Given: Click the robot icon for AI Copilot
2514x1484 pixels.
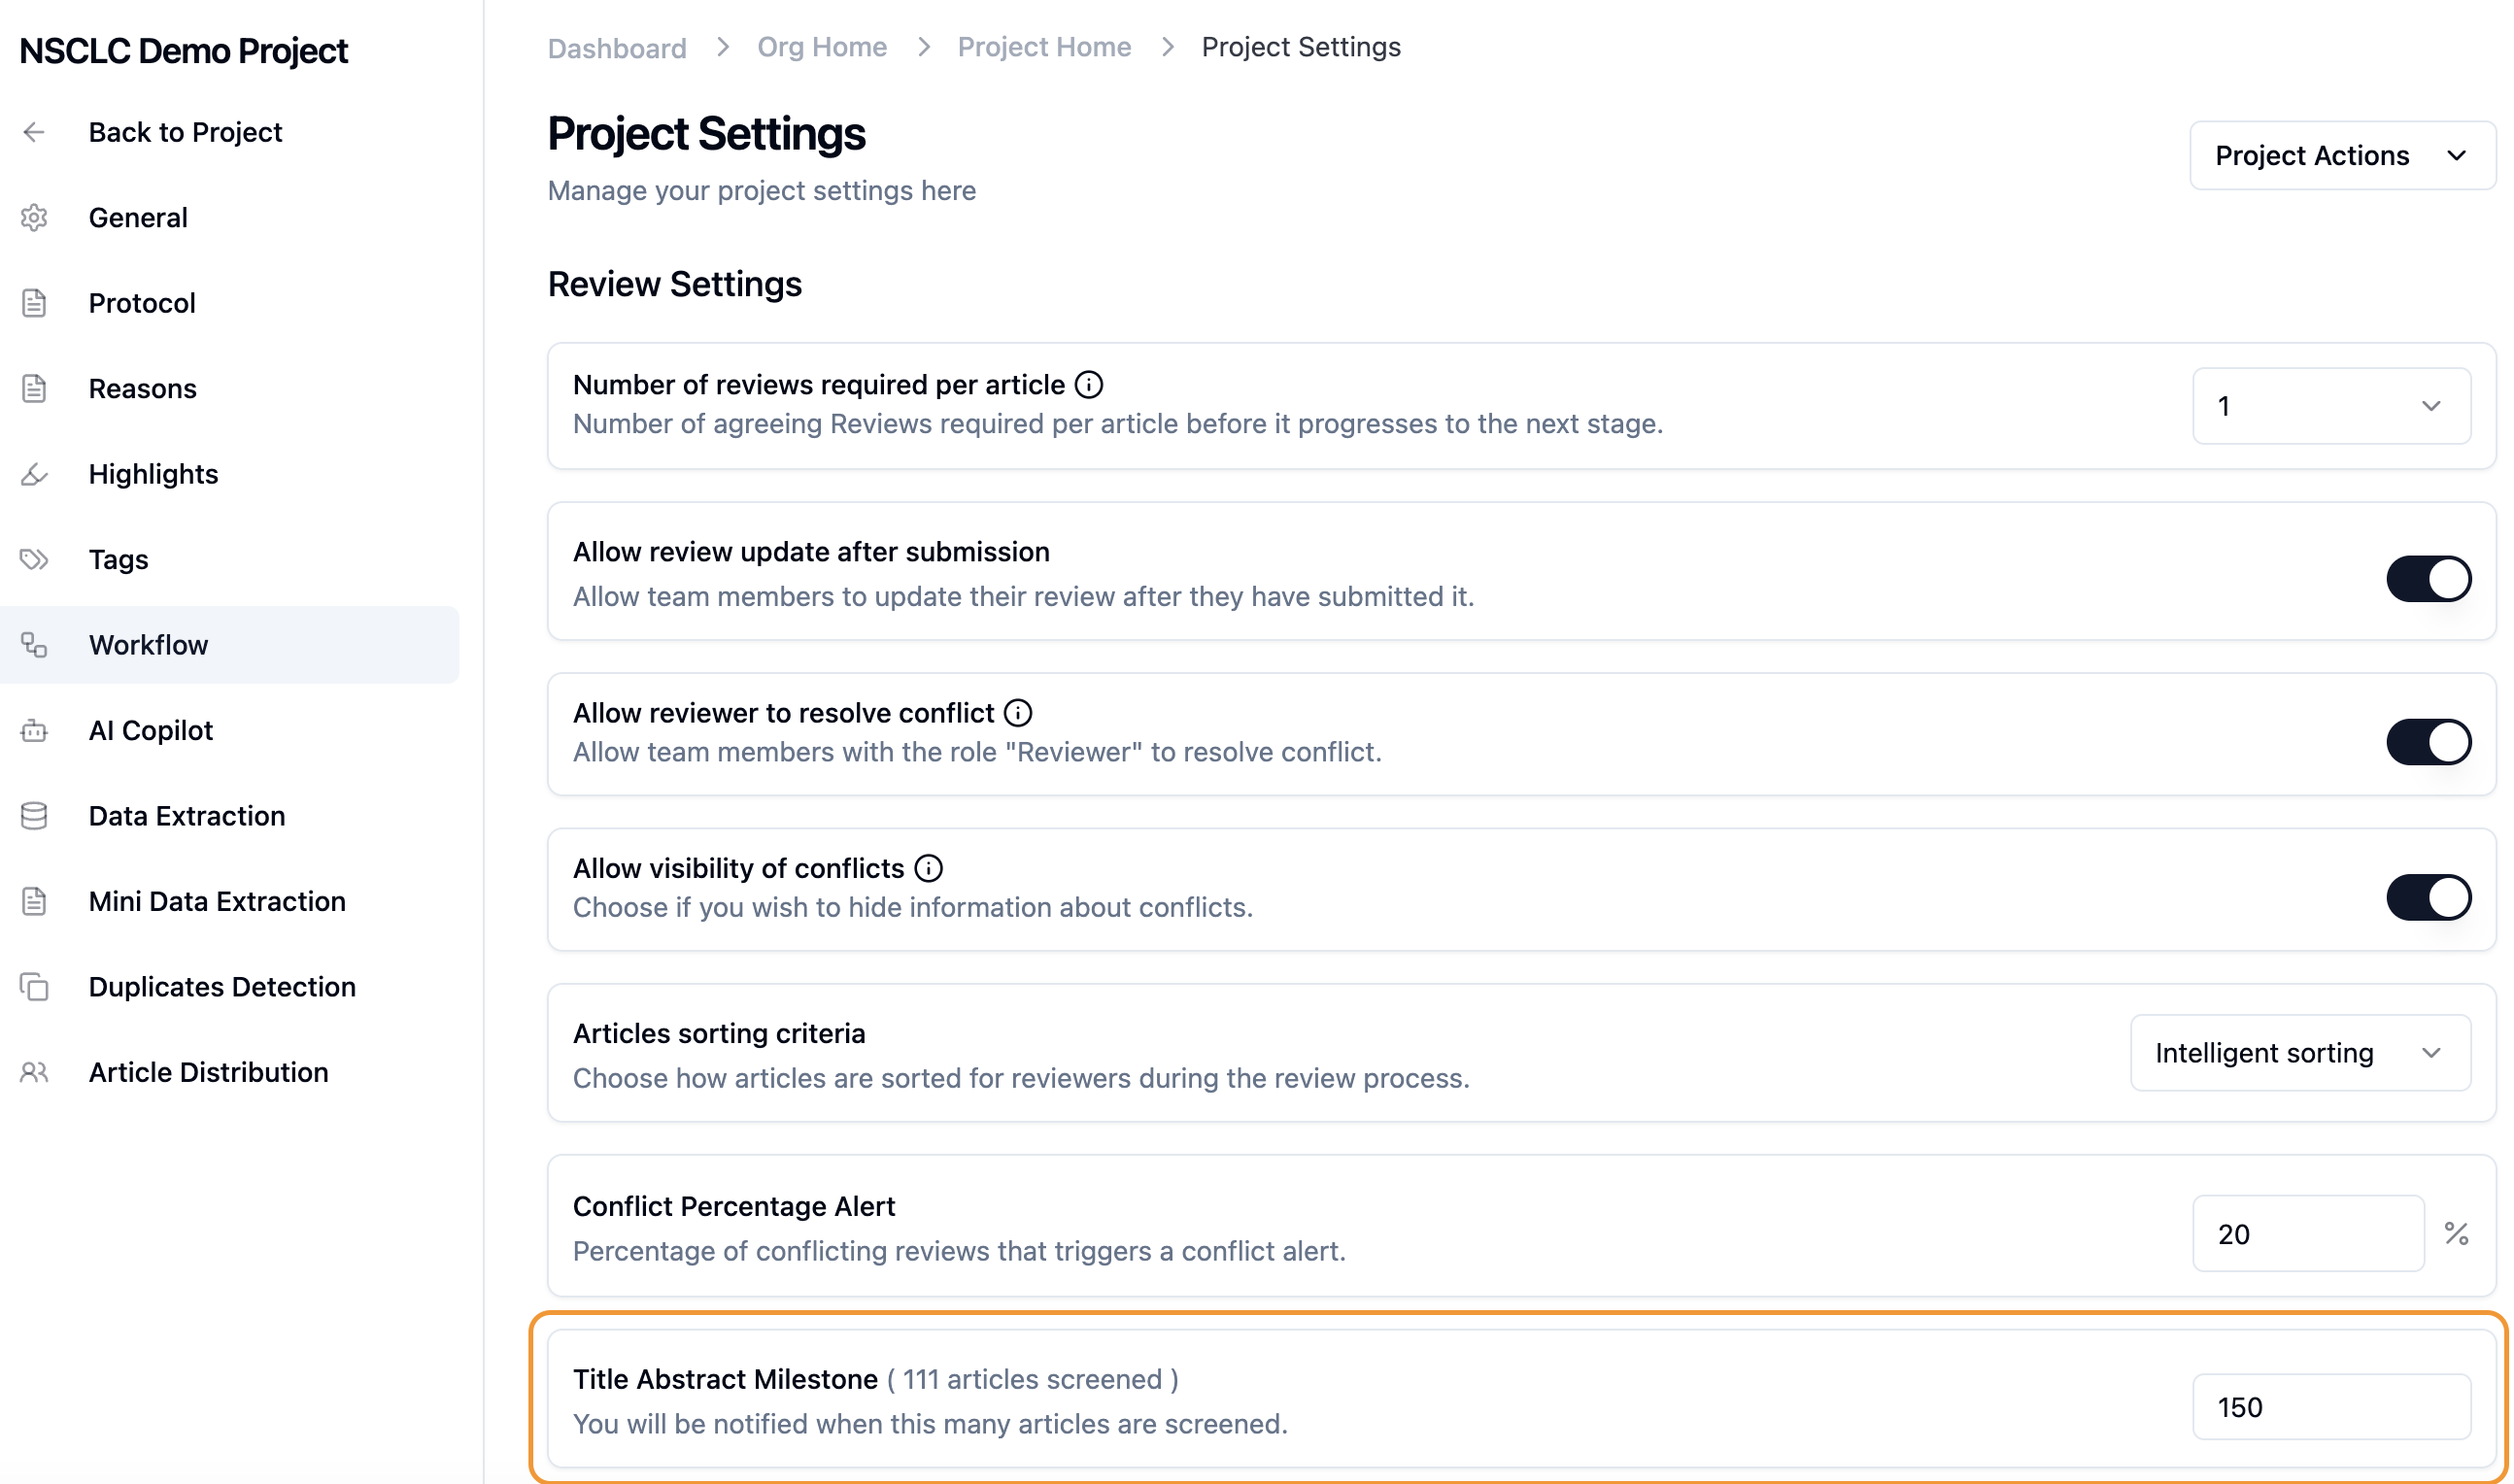Looking at the screenshot, I should pyautogui.click(x=34, y=731).
